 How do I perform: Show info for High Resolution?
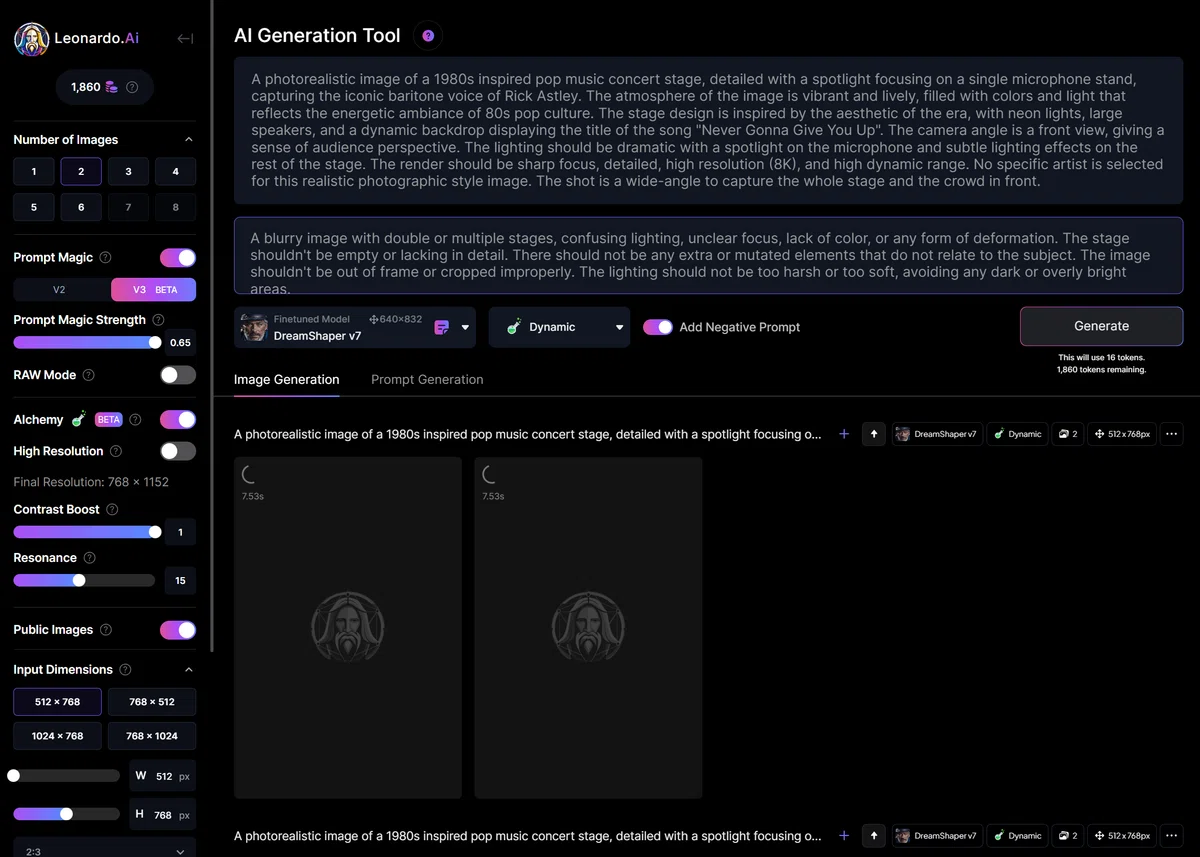pos(115,452)
